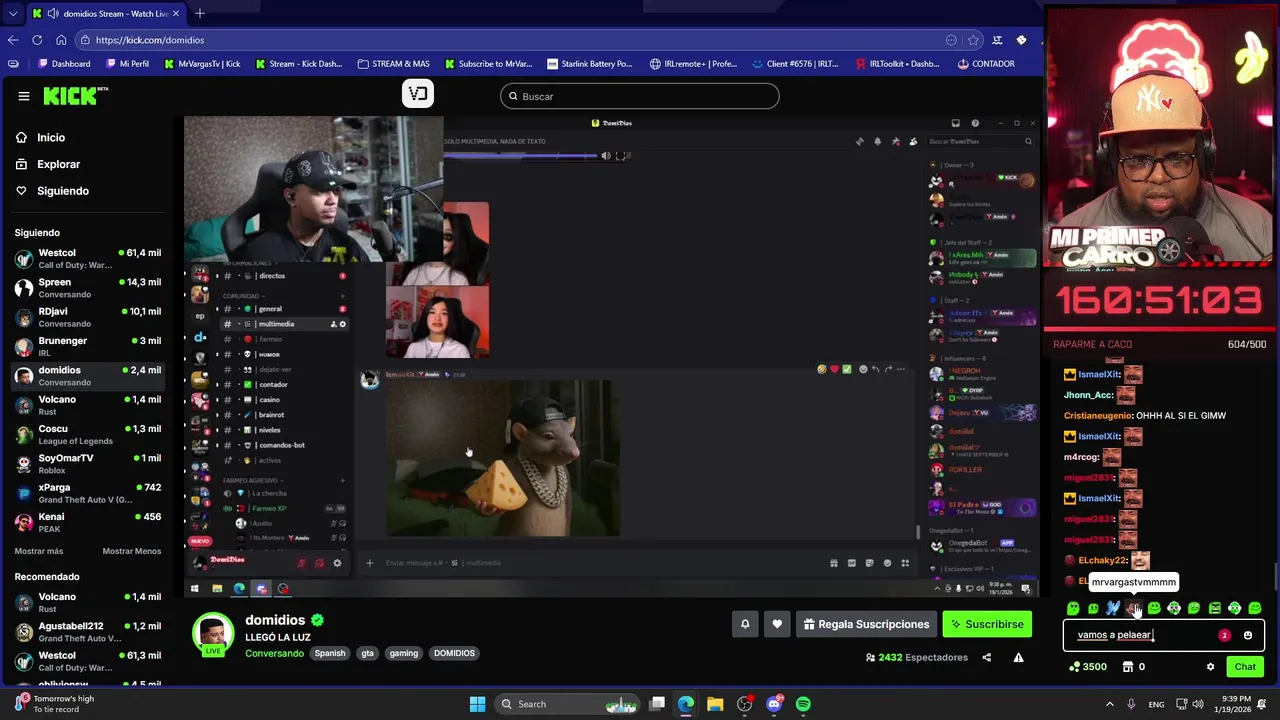Send message with Chat button

(x=1245, y=667)
